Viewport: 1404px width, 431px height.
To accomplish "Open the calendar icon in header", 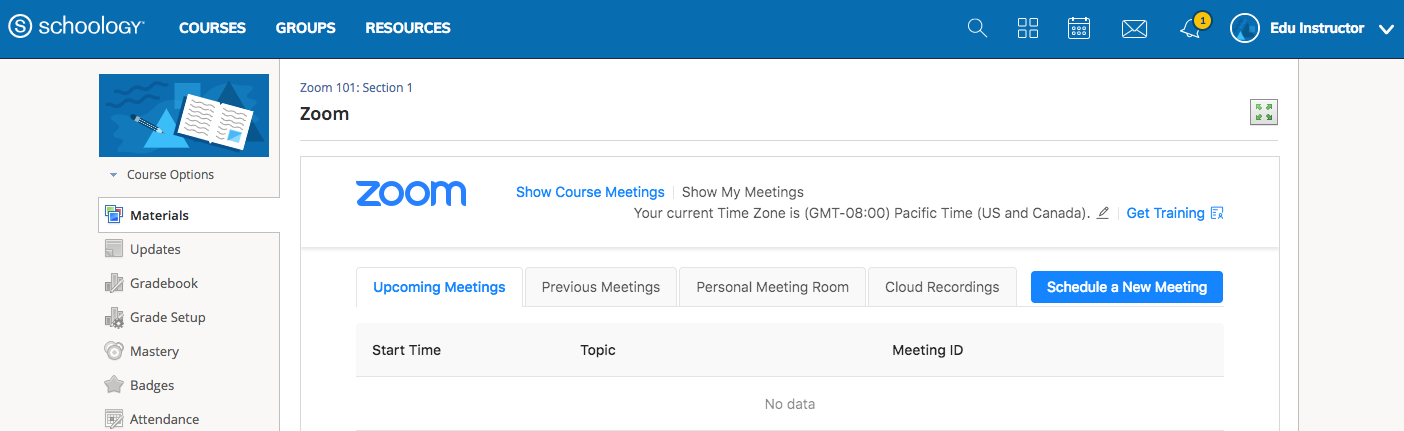I will coord(1079,28).
